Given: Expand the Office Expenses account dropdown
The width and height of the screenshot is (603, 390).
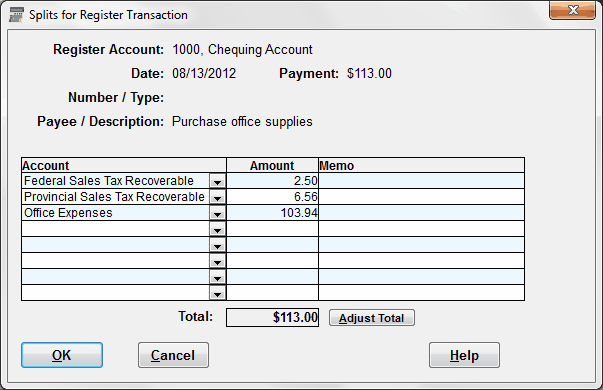Looking at the screenshot, I should point(217,213).
